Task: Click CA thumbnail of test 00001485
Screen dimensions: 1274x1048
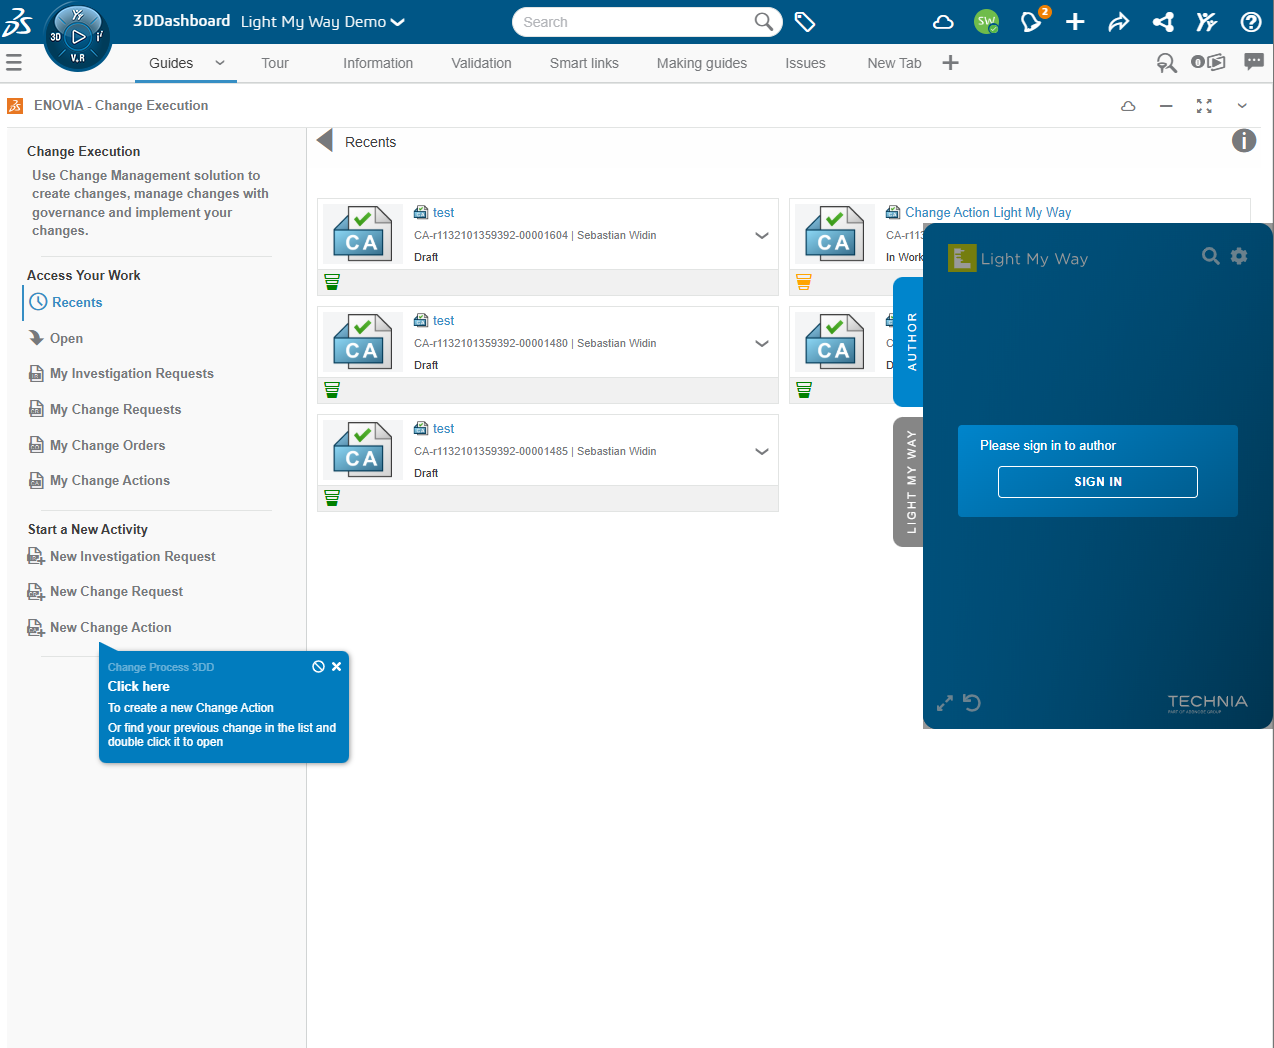Action: 362,450
